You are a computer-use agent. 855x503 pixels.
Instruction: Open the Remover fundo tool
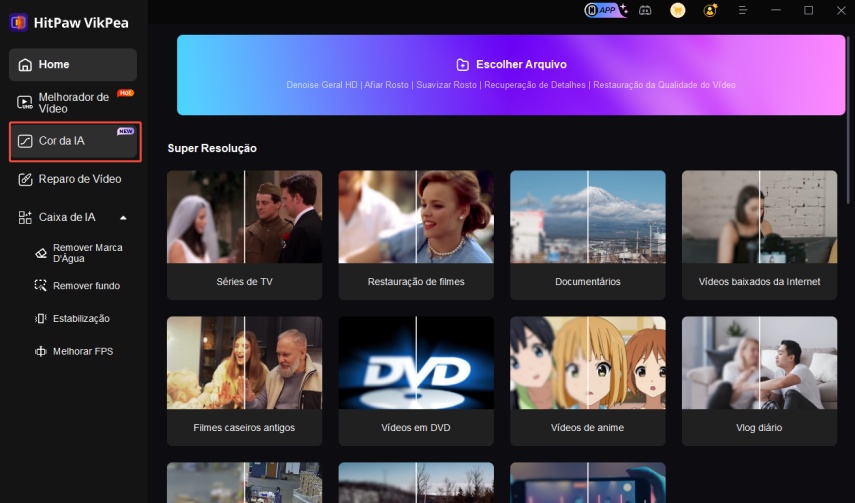pyautogui.click(x=77, y=286)
